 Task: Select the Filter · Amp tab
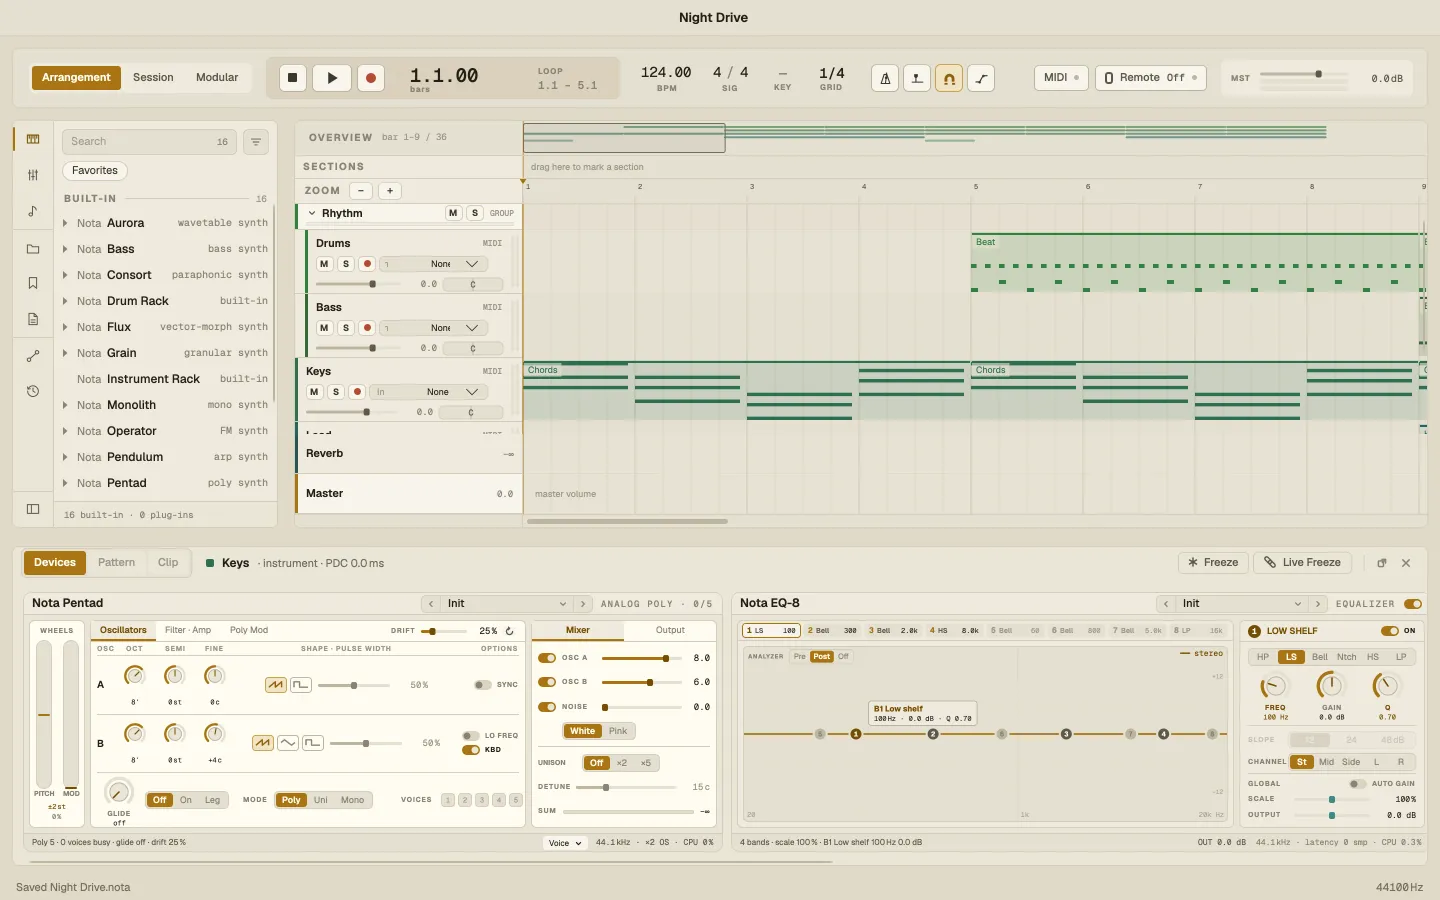188,630
